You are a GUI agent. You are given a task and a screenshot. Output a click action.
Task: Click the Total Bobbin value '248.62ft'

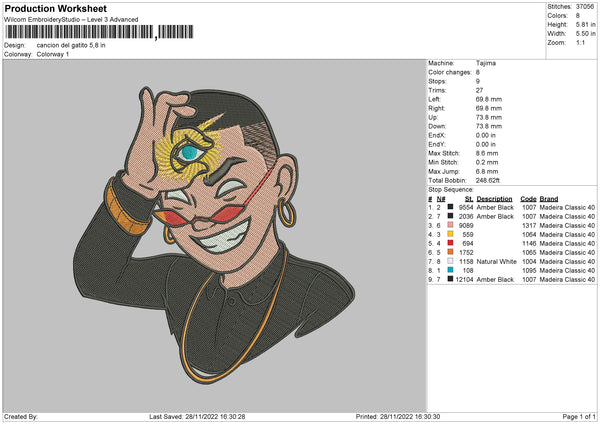[x=488, y=180]
